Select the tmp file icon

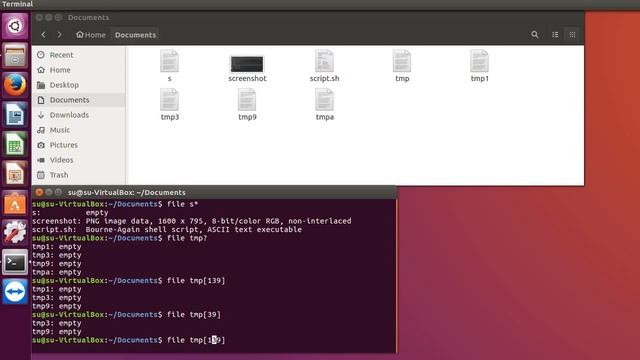[402, 65]
